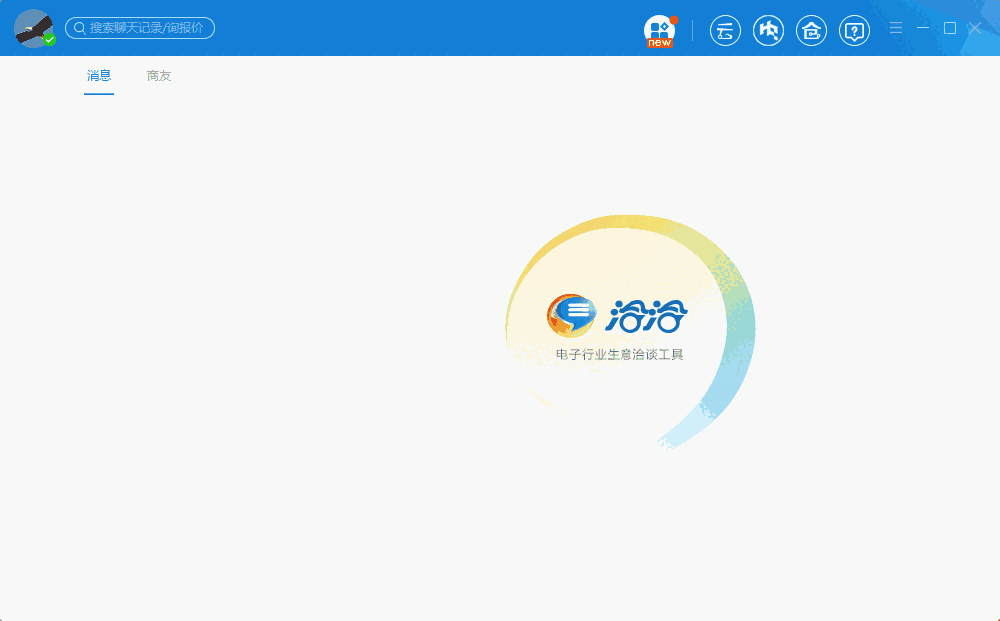
Task: Close the window
Action: click(x=974, y=28)
